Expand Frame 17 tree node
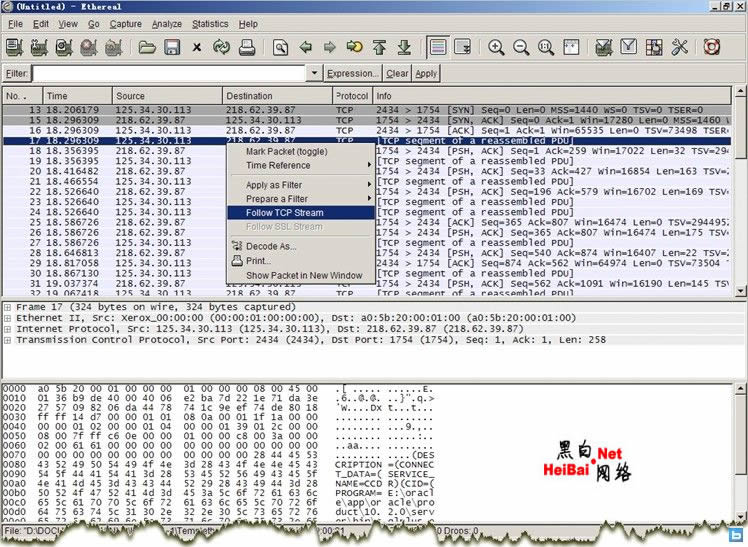 click(7, 307)
